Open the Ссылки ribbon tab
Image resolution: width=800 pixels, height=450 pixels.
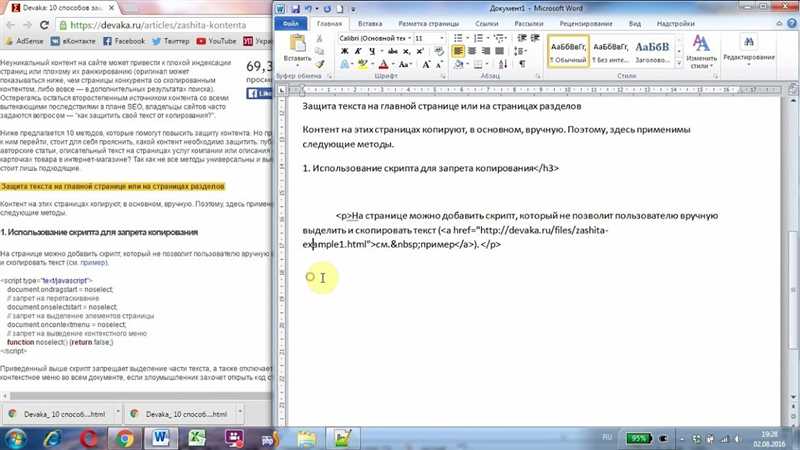[486, 23]
